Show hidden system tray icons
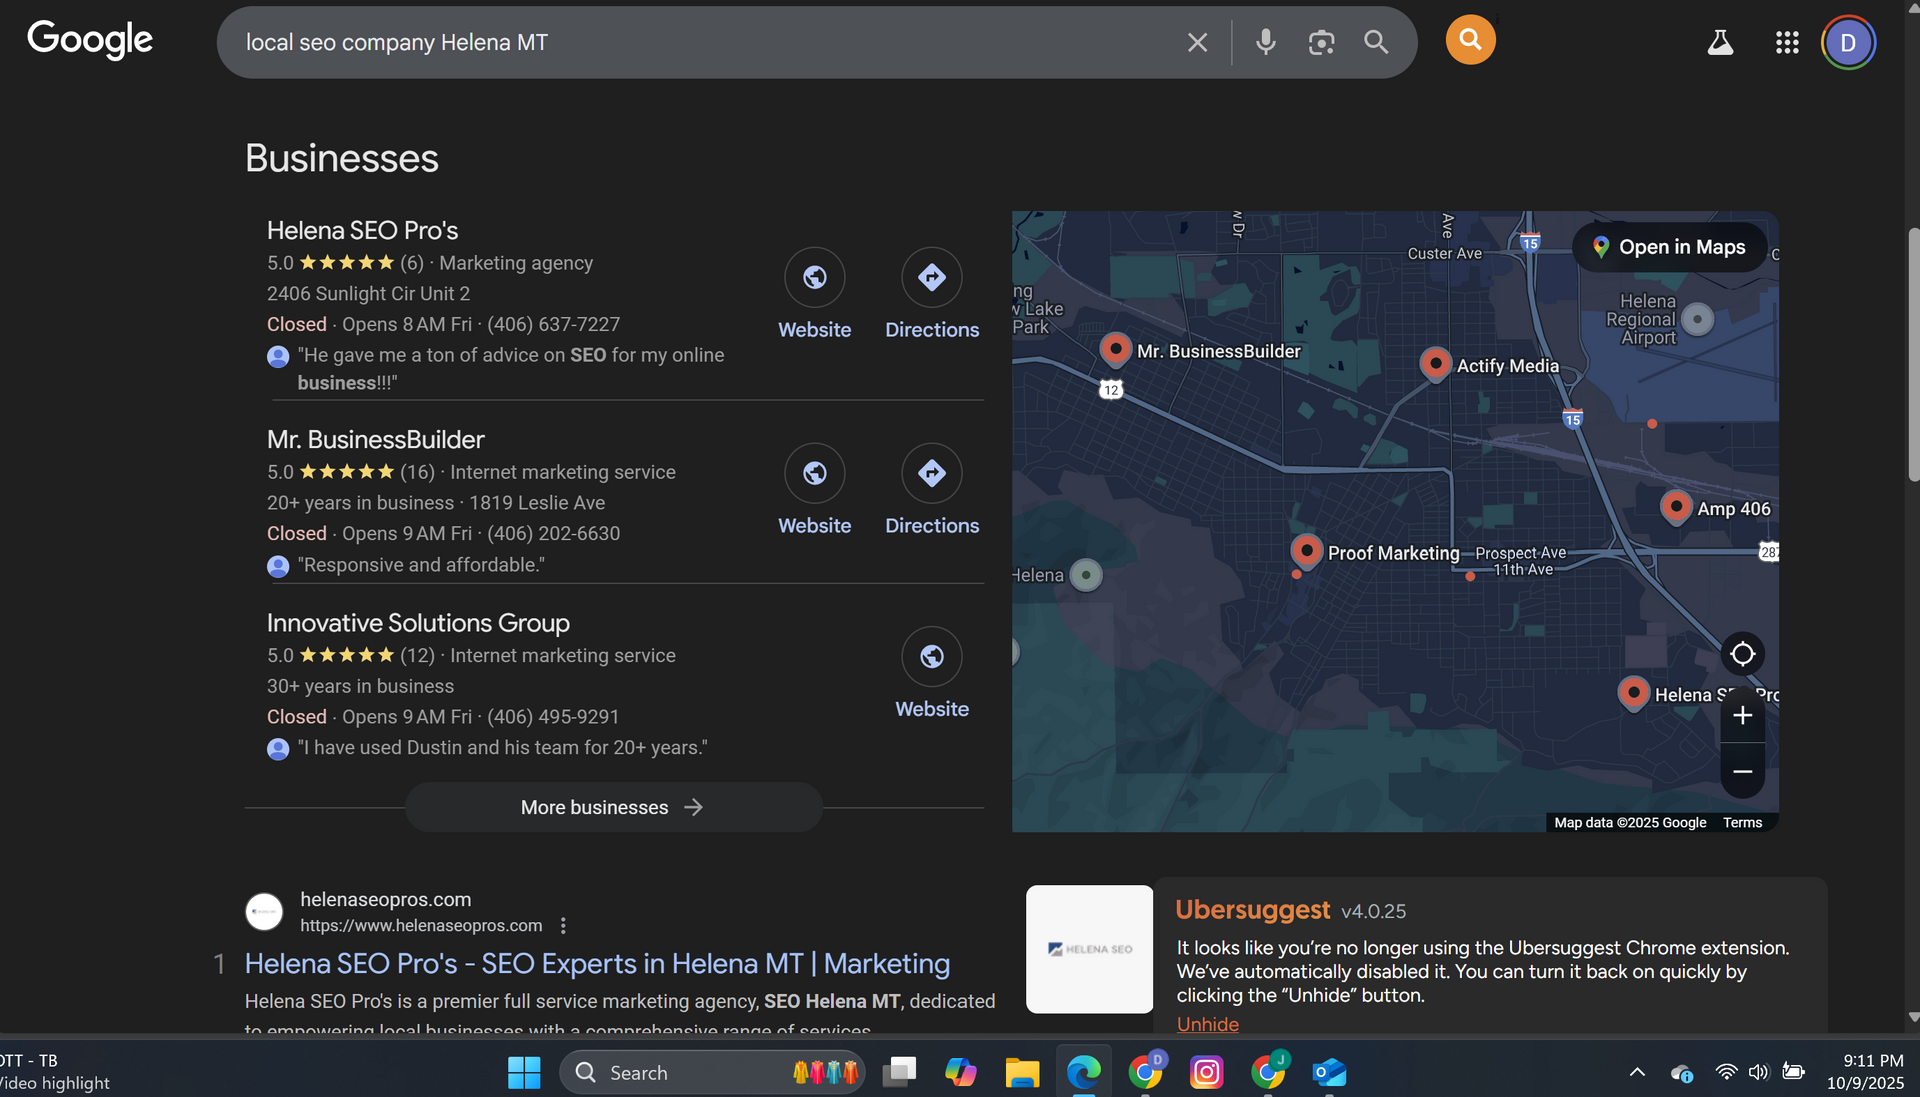This screenshot has width=1920, height=1097. (x=1637, y=1072)
